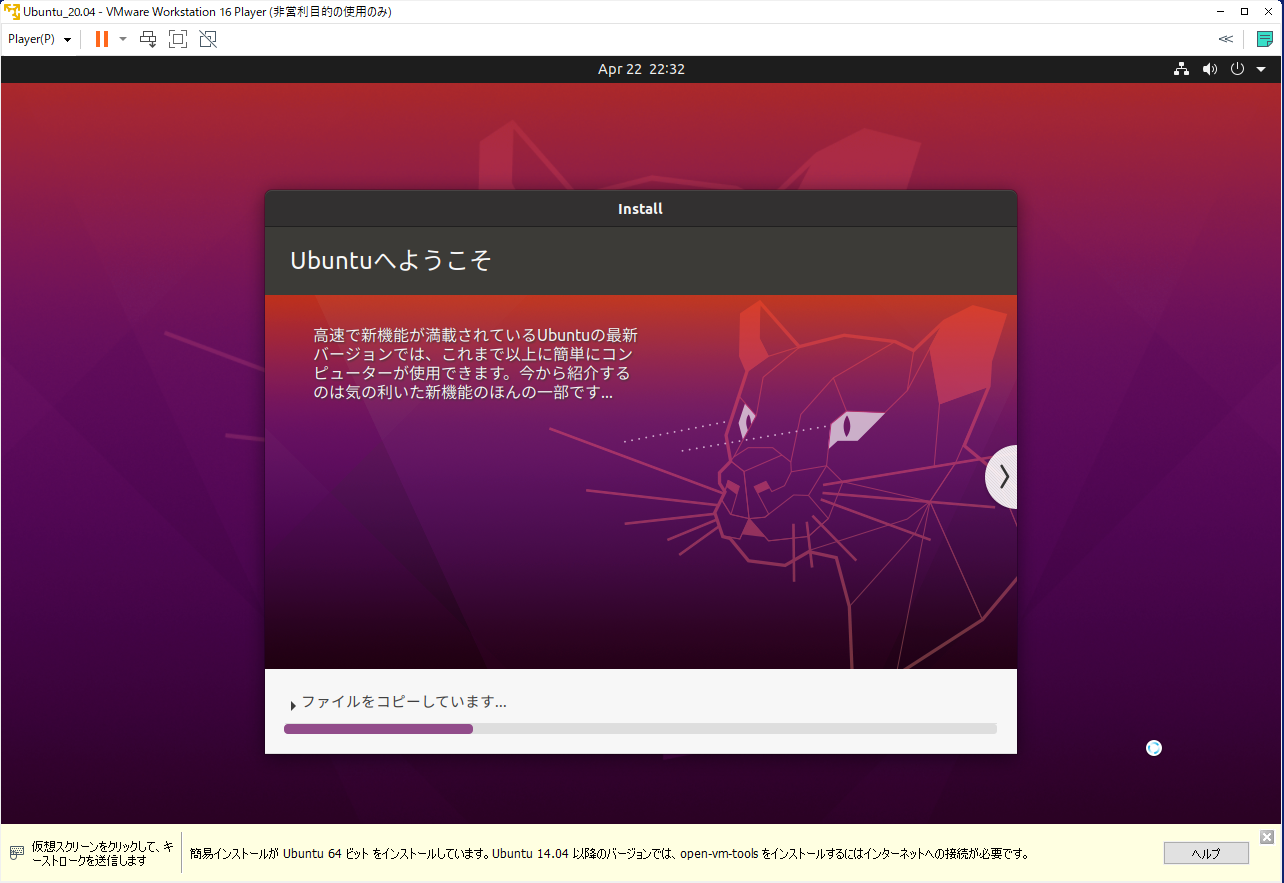
Task: Maximize the VMware Player window
Action: tap(1244, 12)
